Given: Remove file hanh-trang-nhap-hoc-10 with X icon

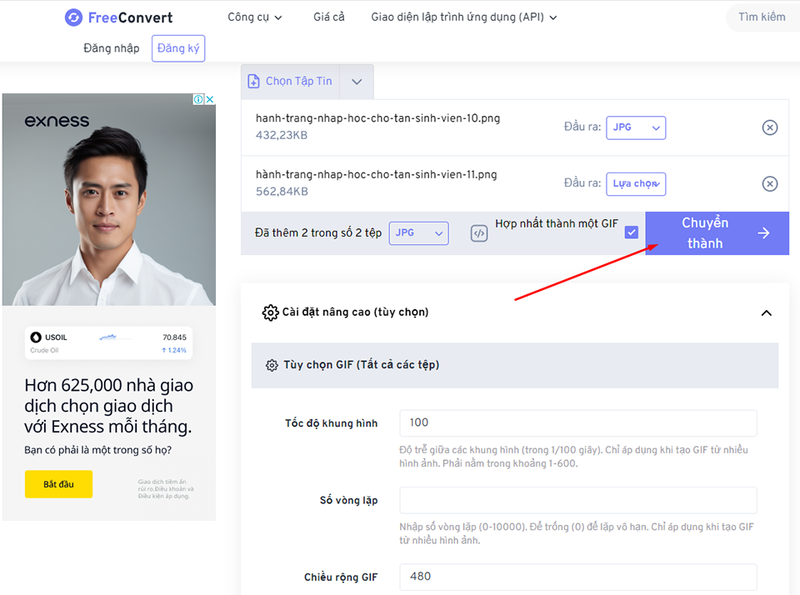Looking at the screenshot, I should point(770,127).
